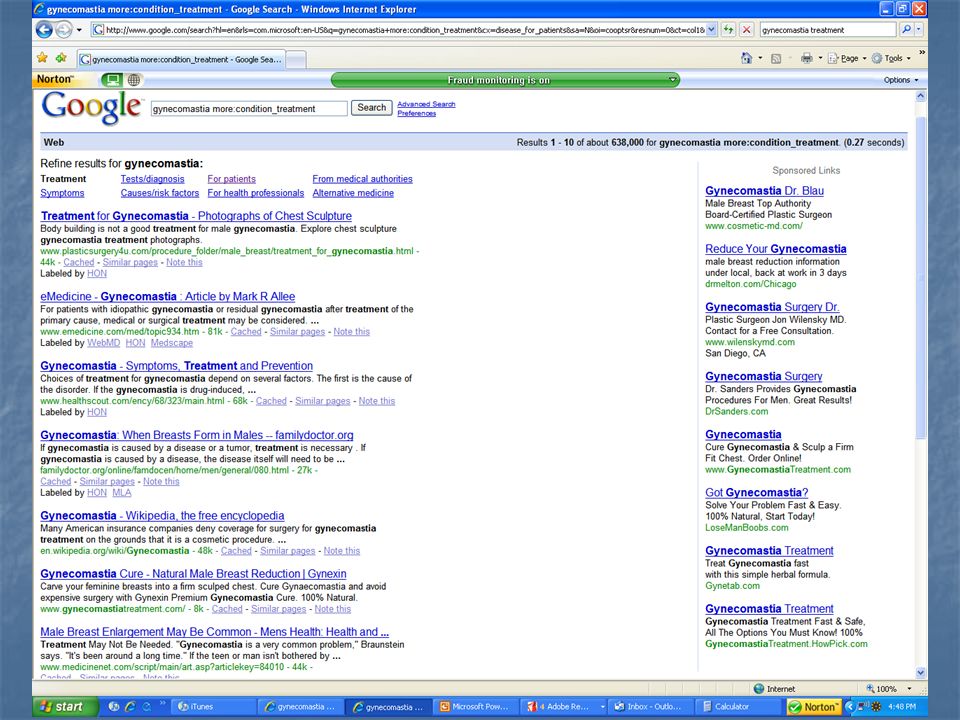Open Favorites Center star icon

click(x=42, y=58)
